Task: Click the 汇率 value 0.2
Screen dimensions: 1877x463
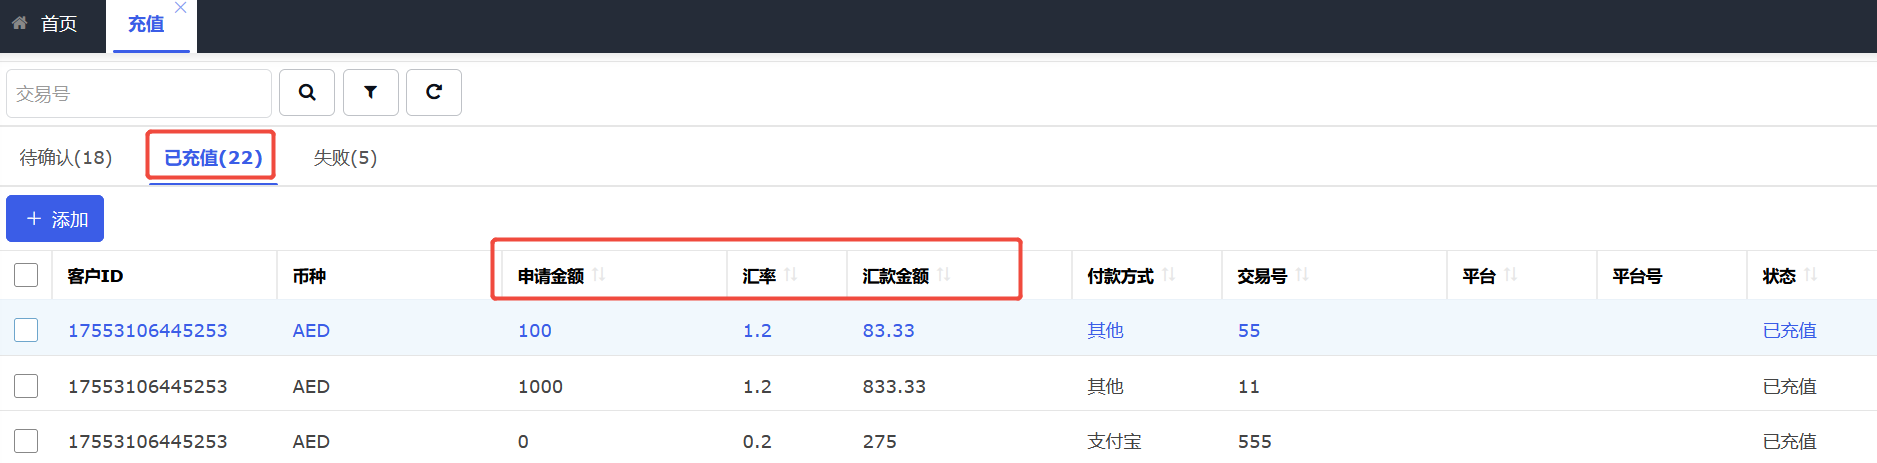Action: tap(757, 441)
